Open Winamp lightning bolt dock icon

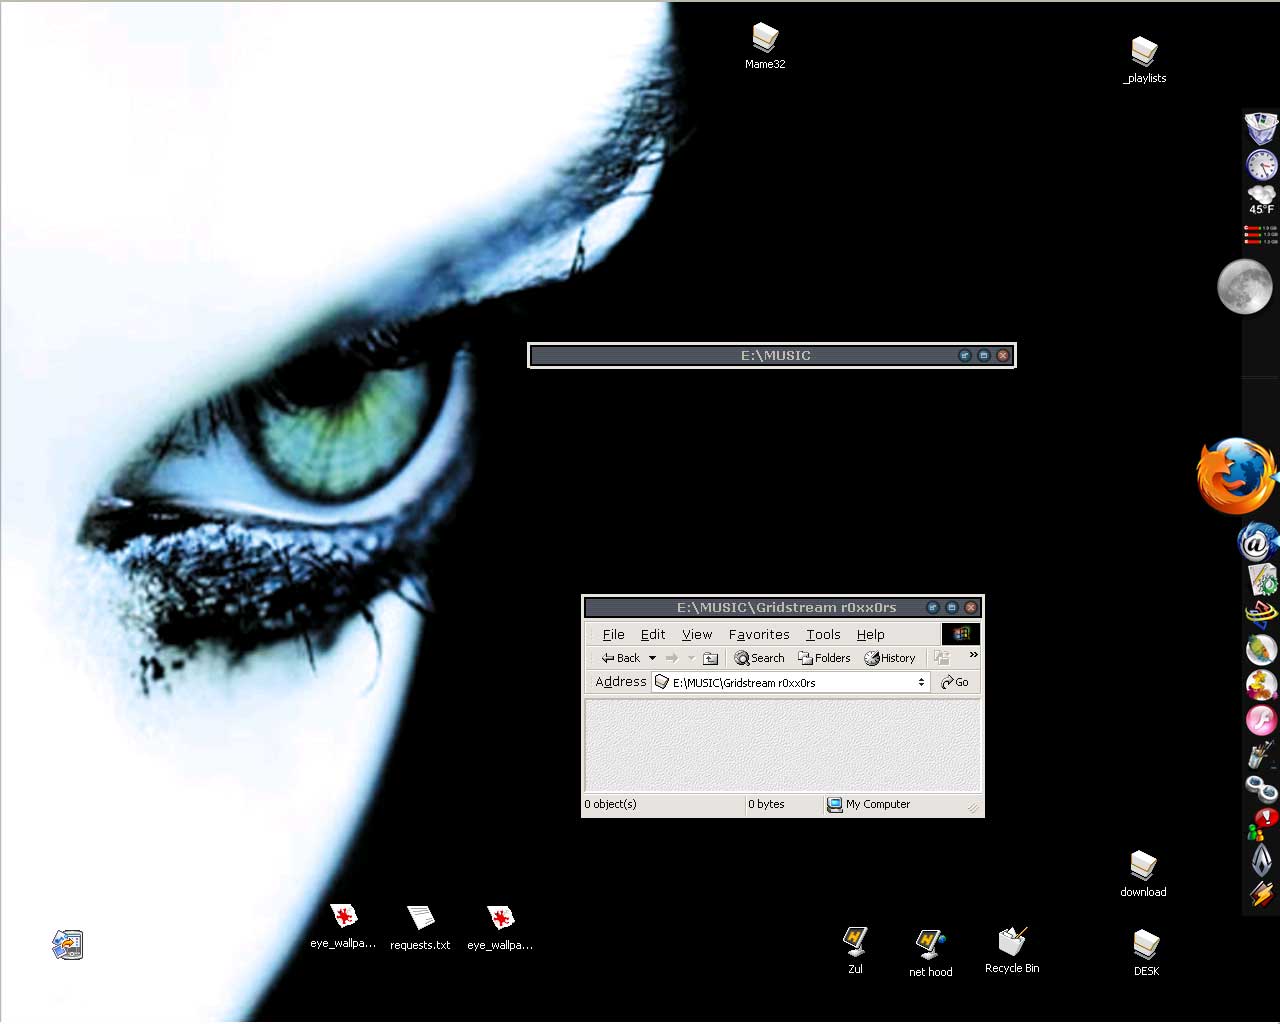coord(1261,892)
